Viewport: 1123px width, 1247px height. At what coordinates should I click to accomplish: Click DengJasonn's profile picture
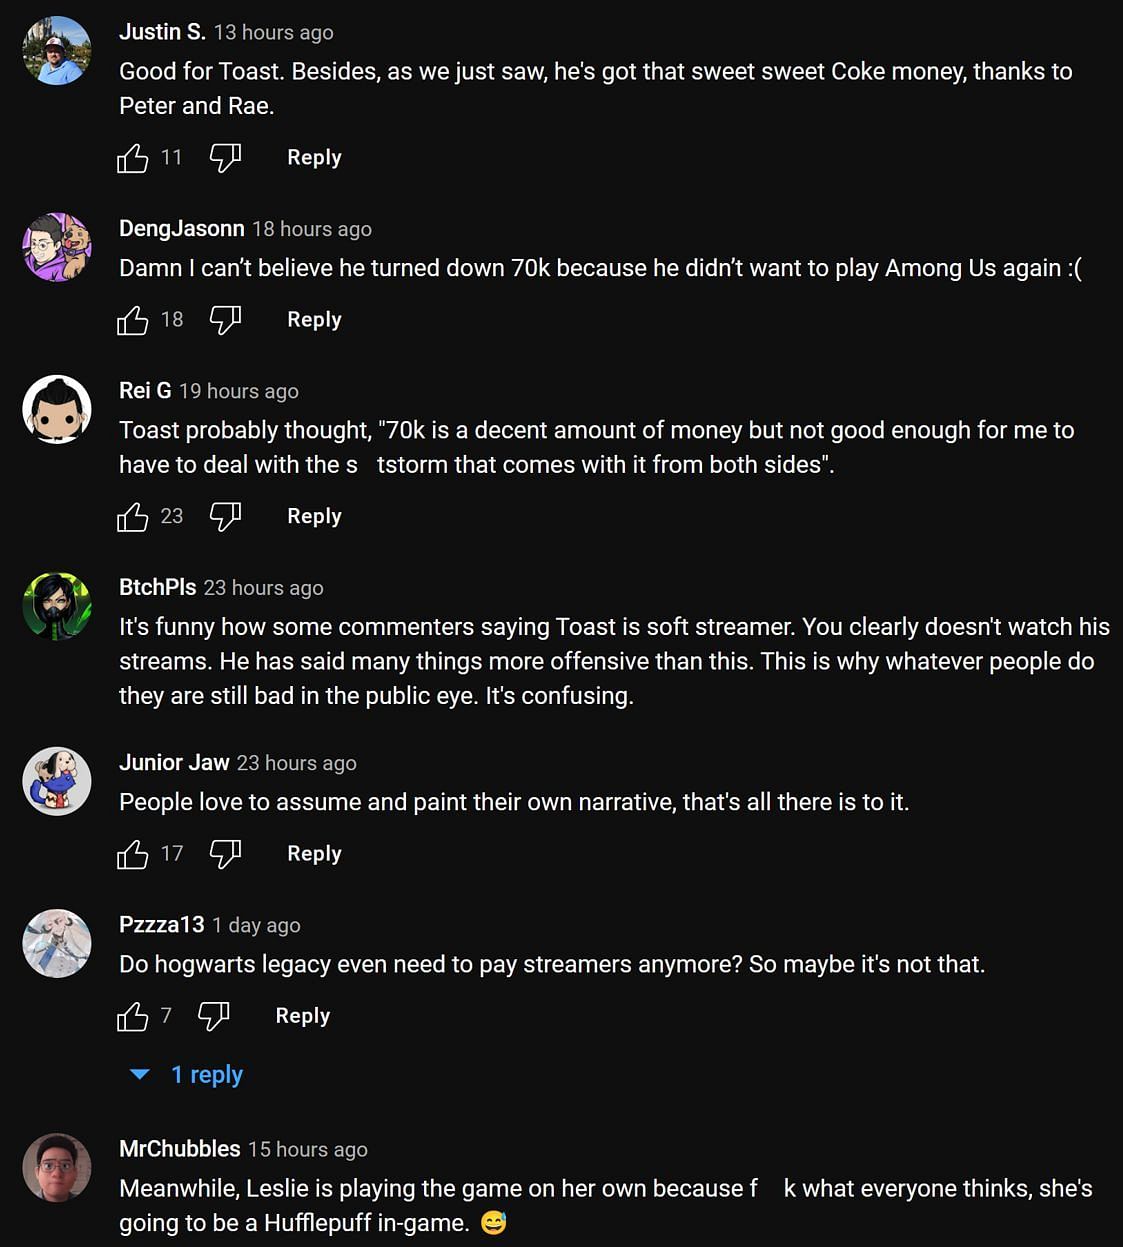pyautogui.click(x=57, y=247)
